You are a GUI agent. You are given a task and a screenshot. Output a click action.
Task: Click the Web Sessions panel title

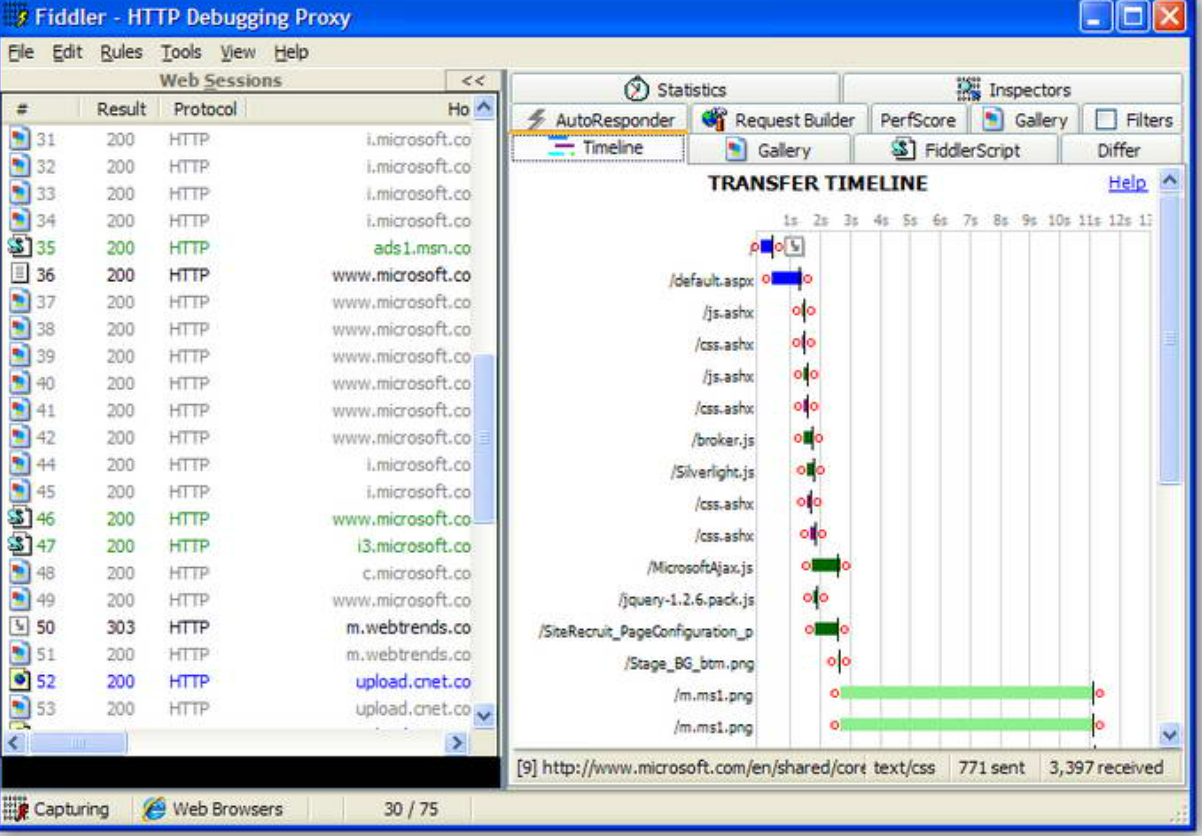(x=220, y=81)
